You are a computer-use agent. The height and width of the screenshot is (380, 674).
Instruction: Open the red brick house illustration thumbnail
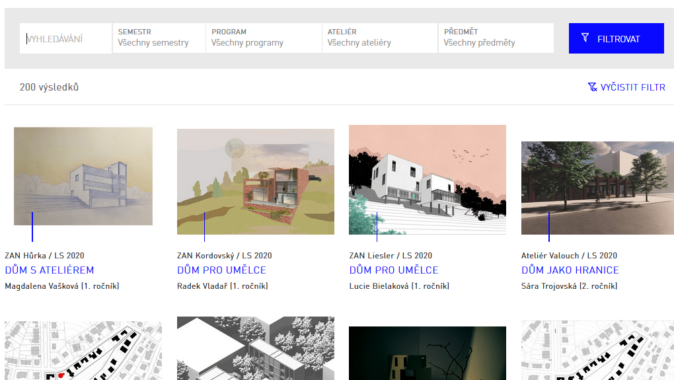pos(255,182)
